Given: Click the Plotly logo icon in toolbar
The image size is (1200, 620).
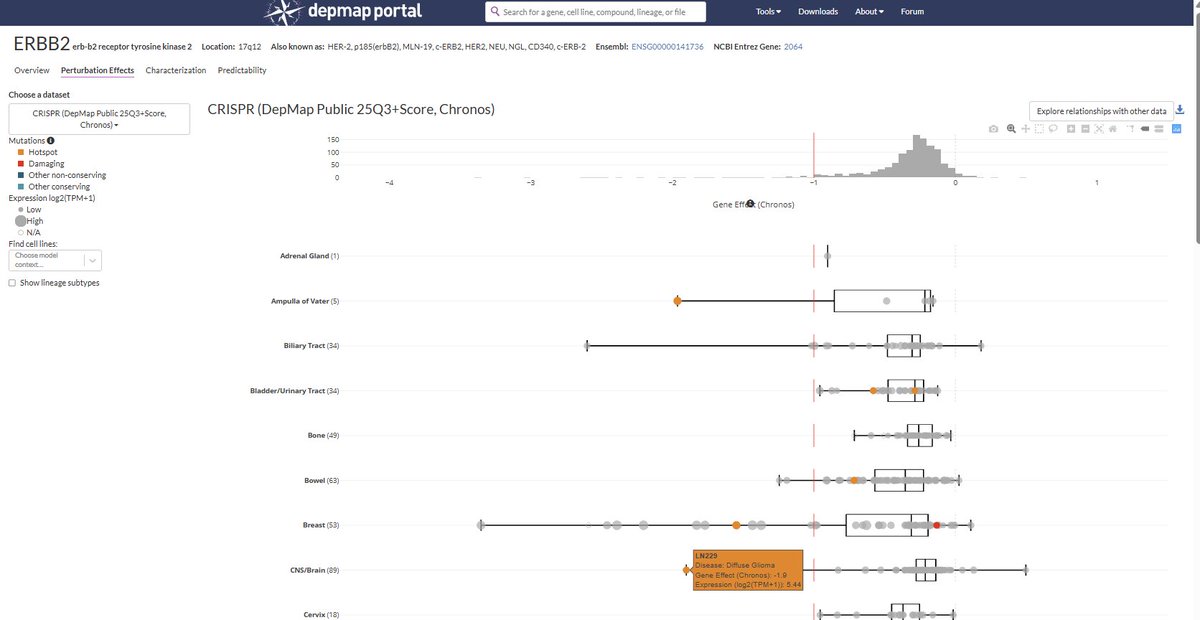Looking at the screenshot, I should tap(1176, 129).
